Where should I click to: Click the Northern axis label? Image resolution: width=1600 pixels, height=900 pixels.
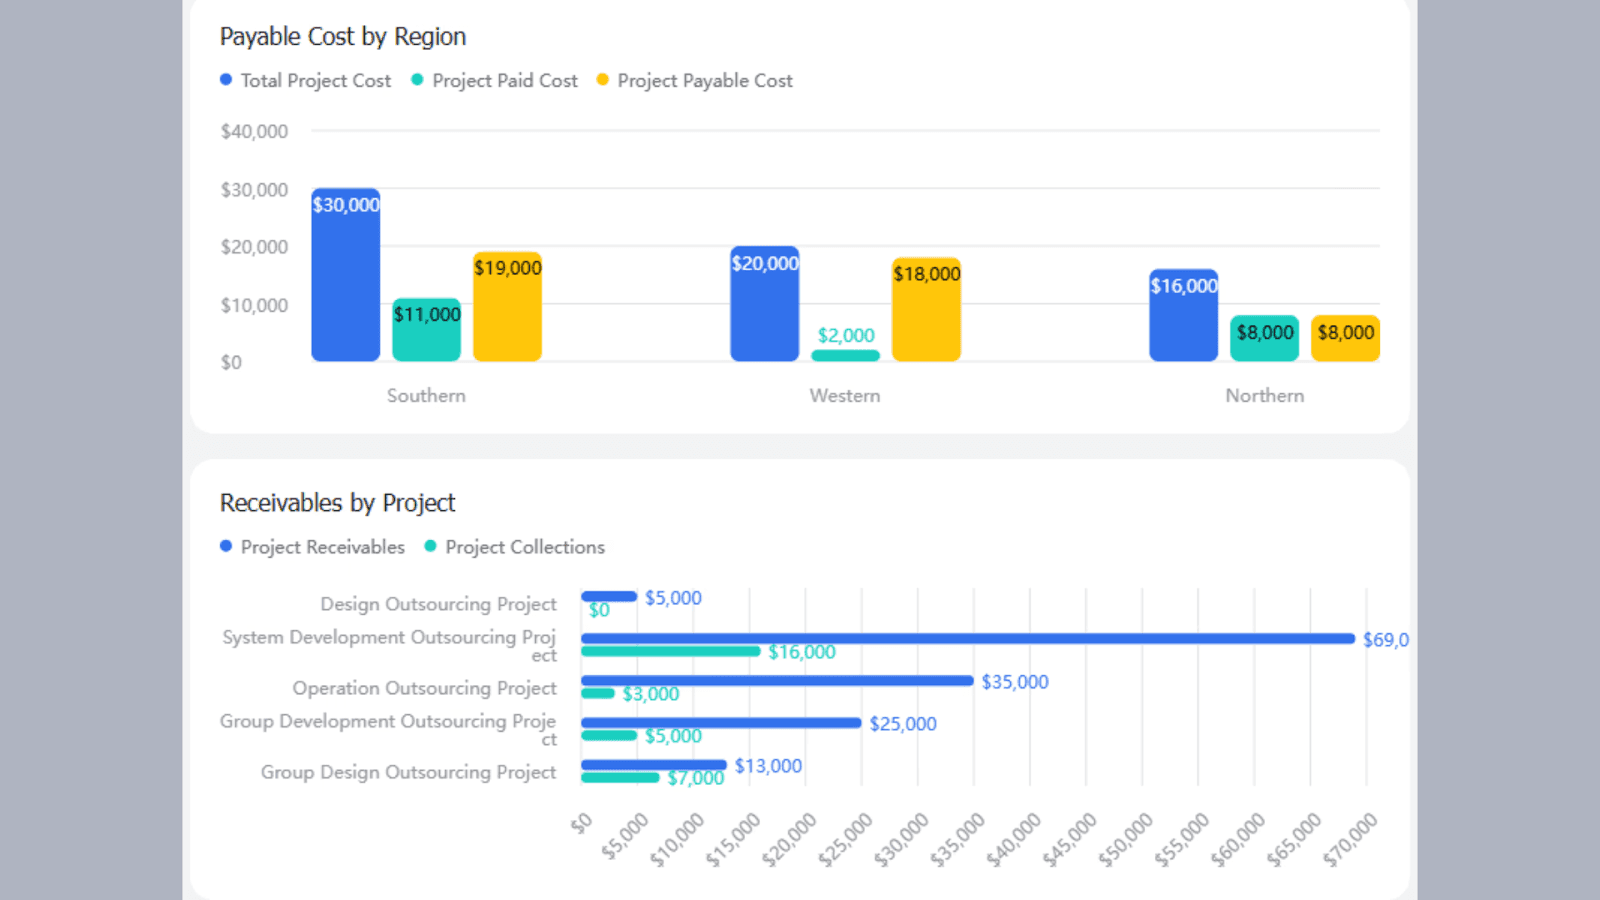click(x=1265, y=395)
